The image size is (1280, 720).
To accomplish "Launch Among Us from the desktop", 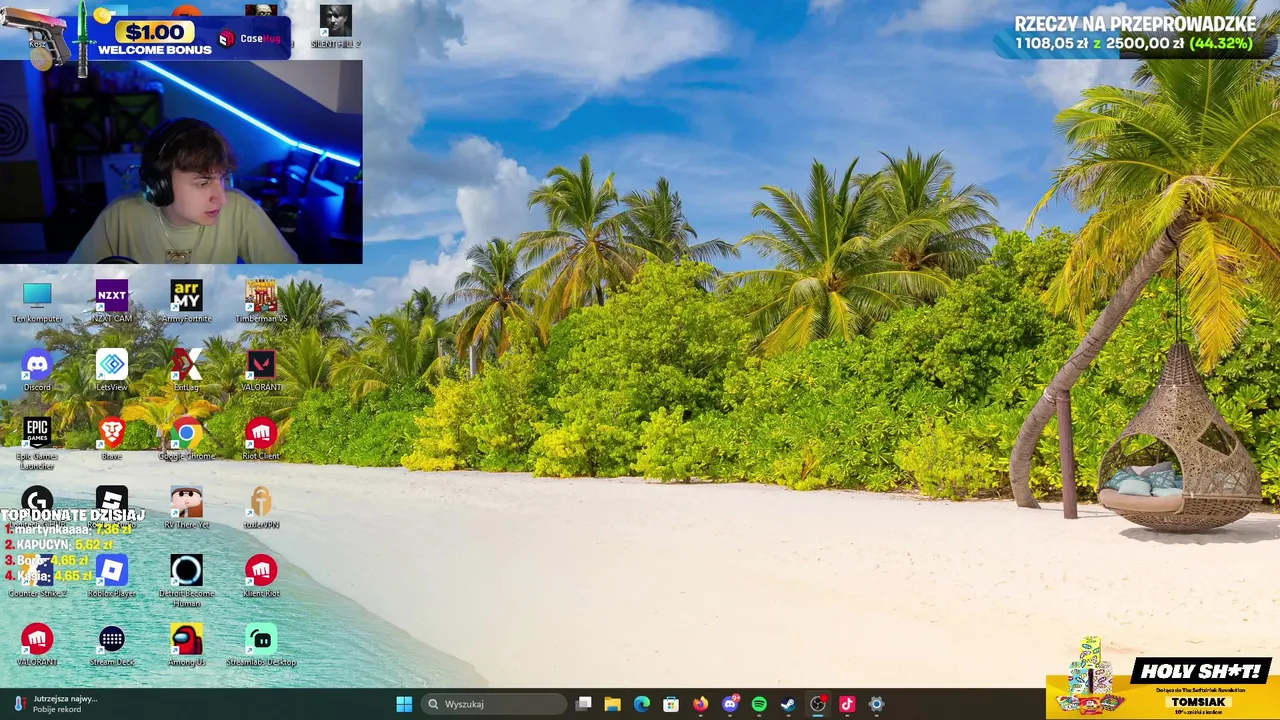I will click(186, 645).
